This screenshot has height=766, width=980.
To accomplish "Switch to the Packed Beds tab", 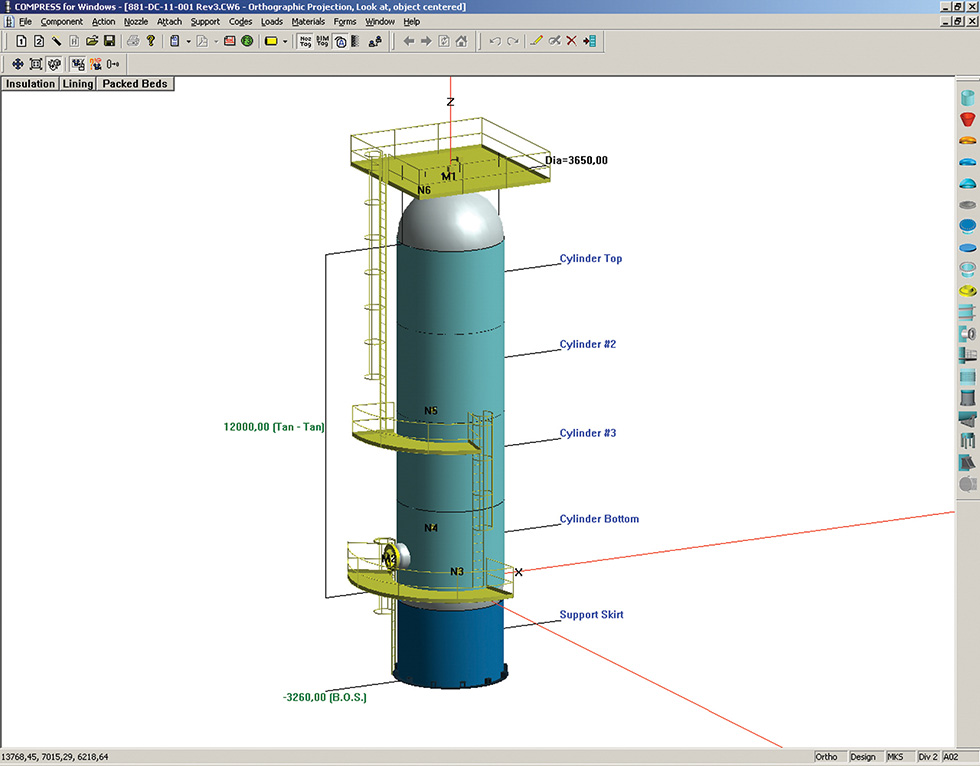I will click(135, 84).
